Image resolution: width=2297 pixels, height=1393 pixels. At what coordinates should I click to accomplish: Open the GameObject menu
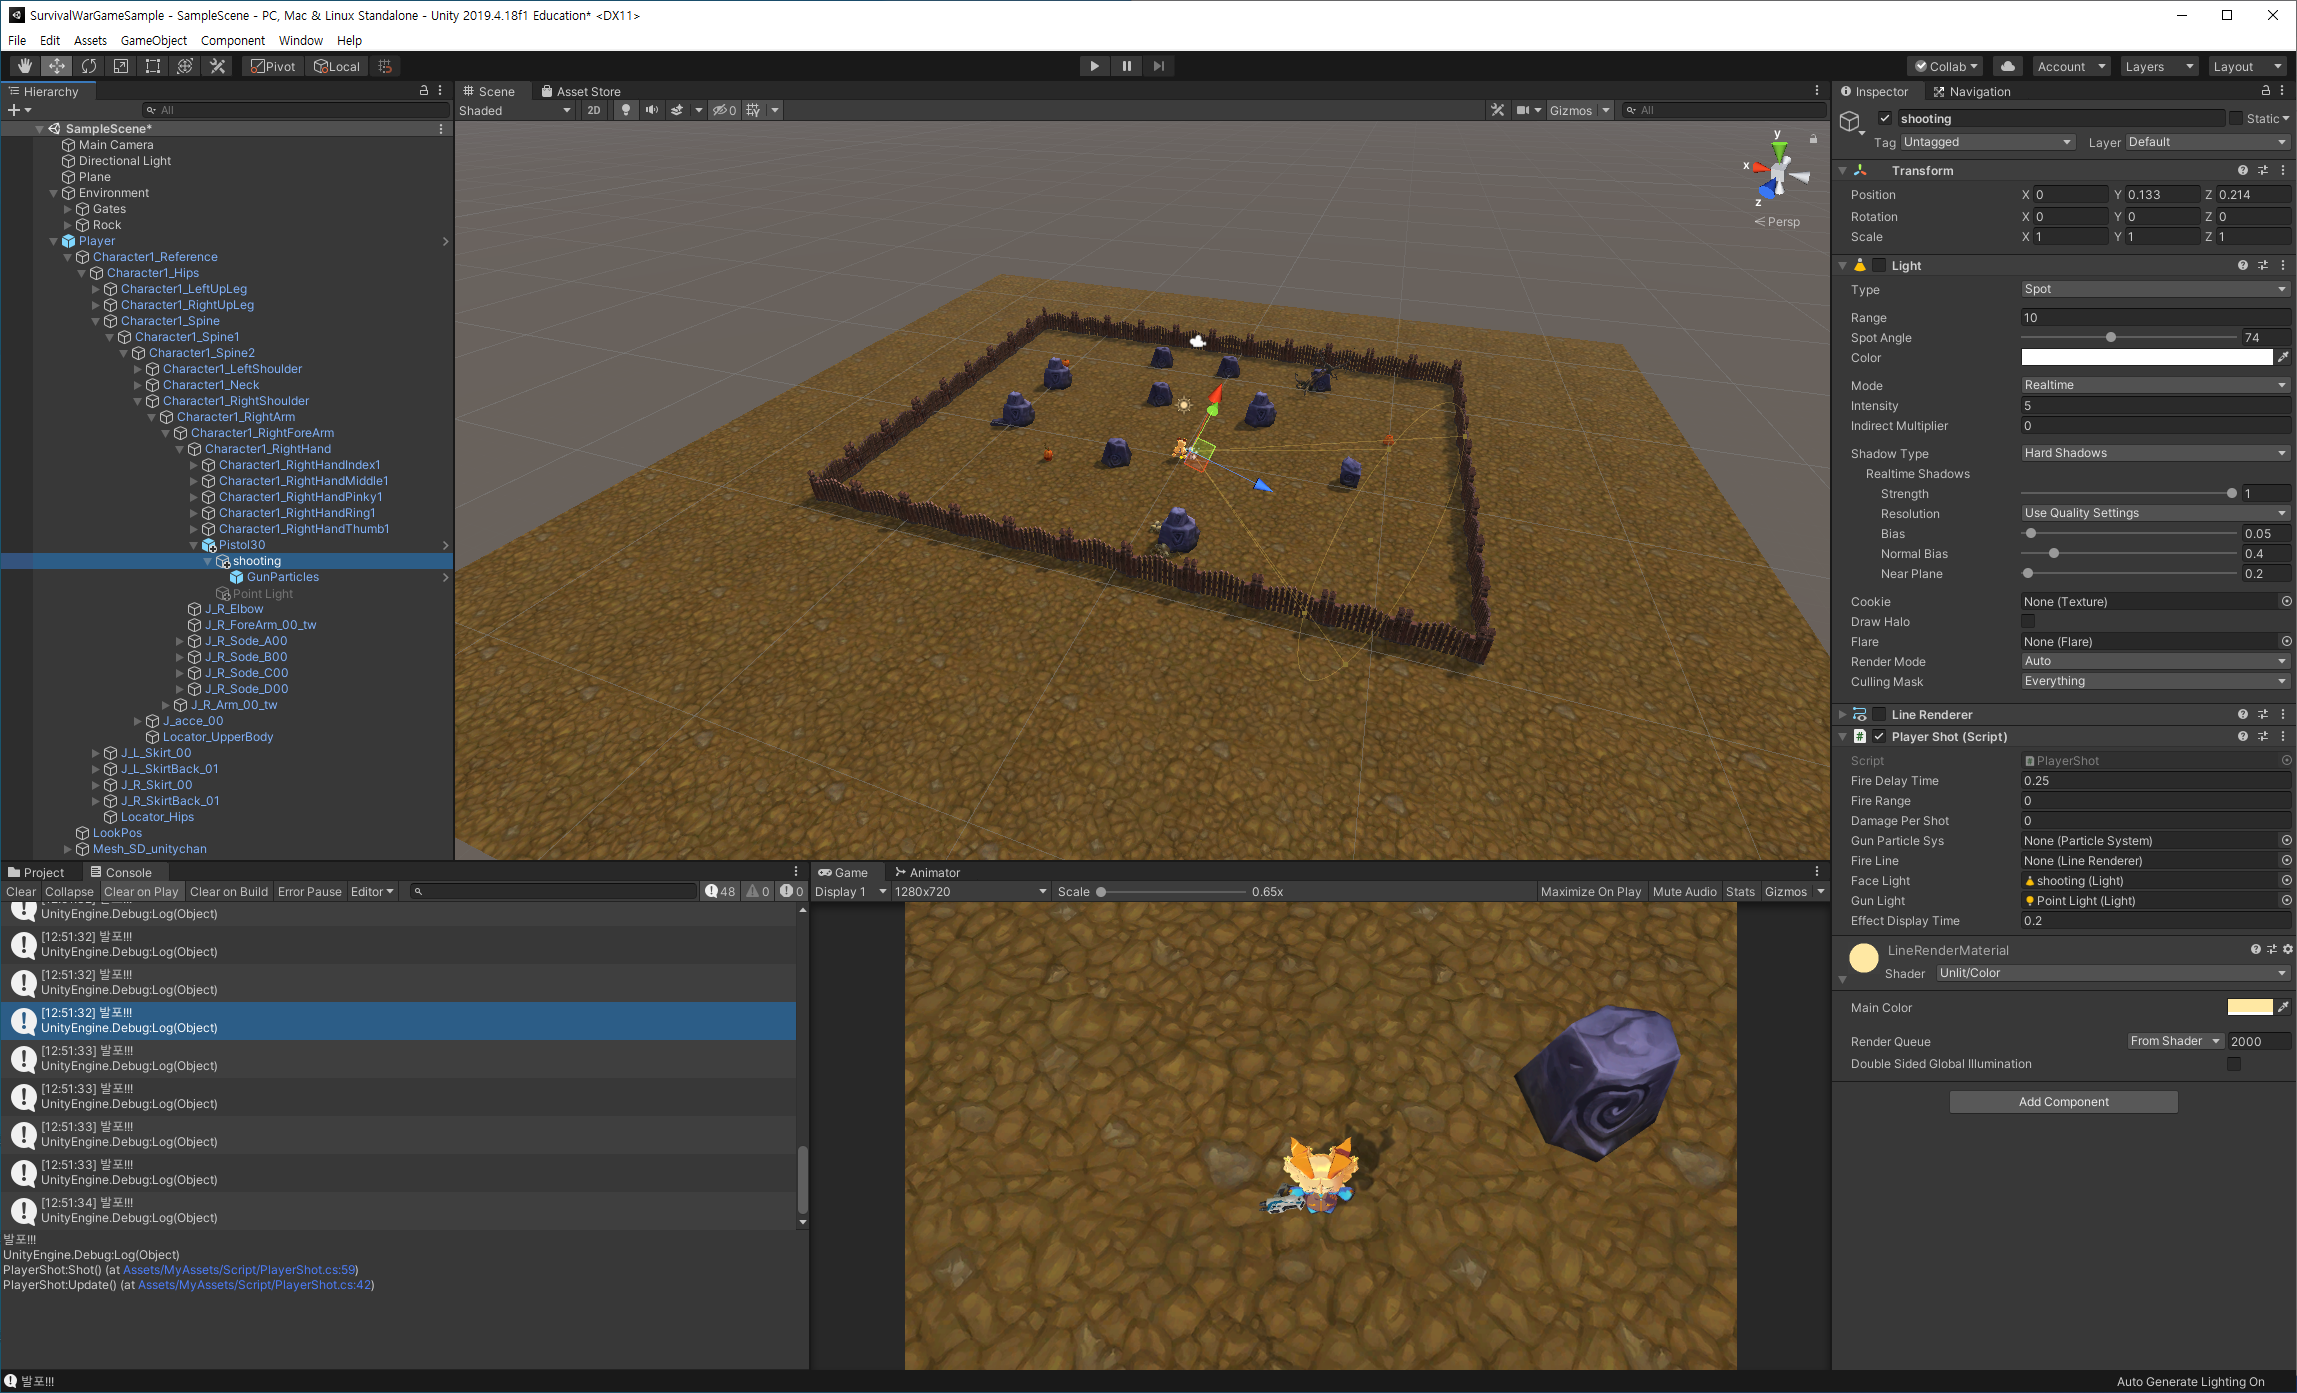(153, 40)
